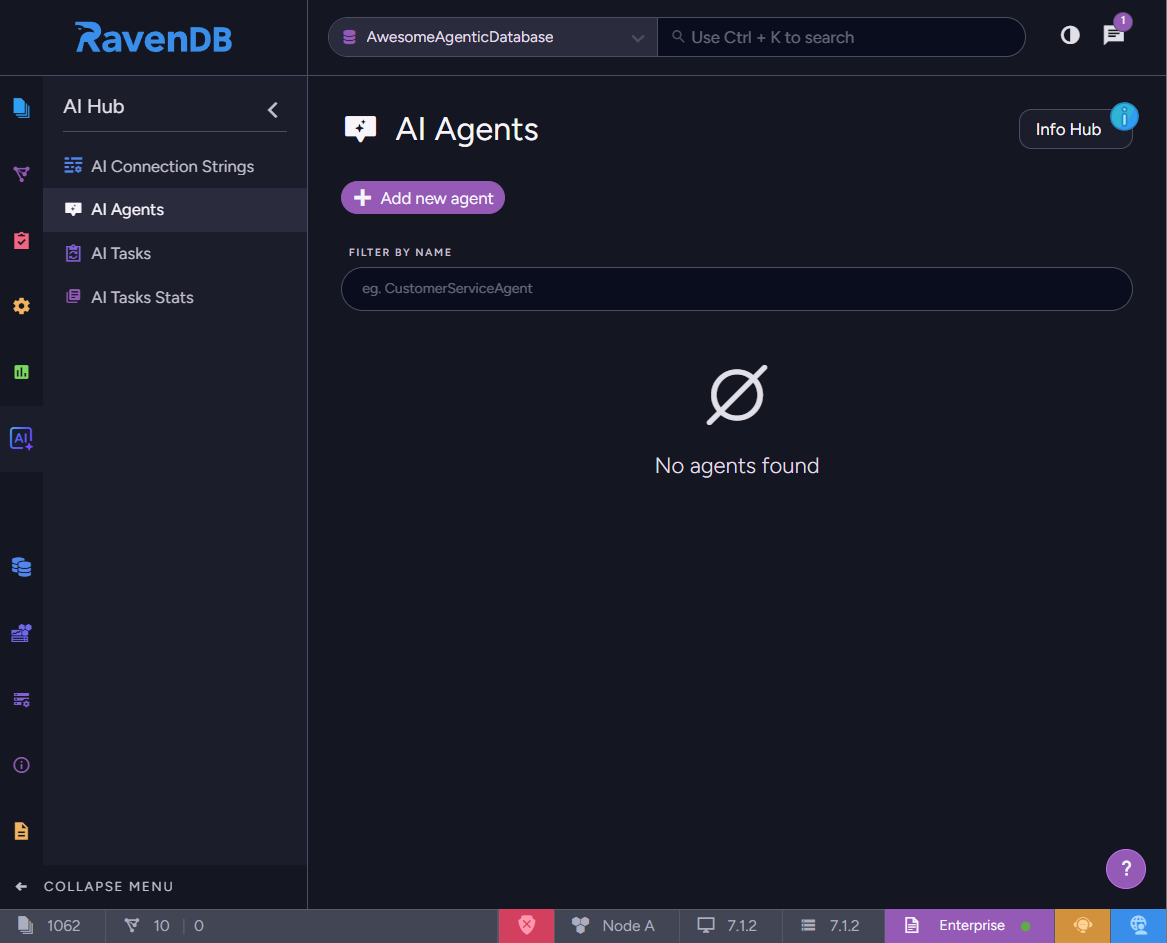Open the AI Tasks Stats menu item
Viewport: 1167px width, 943px height.
coord(175,298)
